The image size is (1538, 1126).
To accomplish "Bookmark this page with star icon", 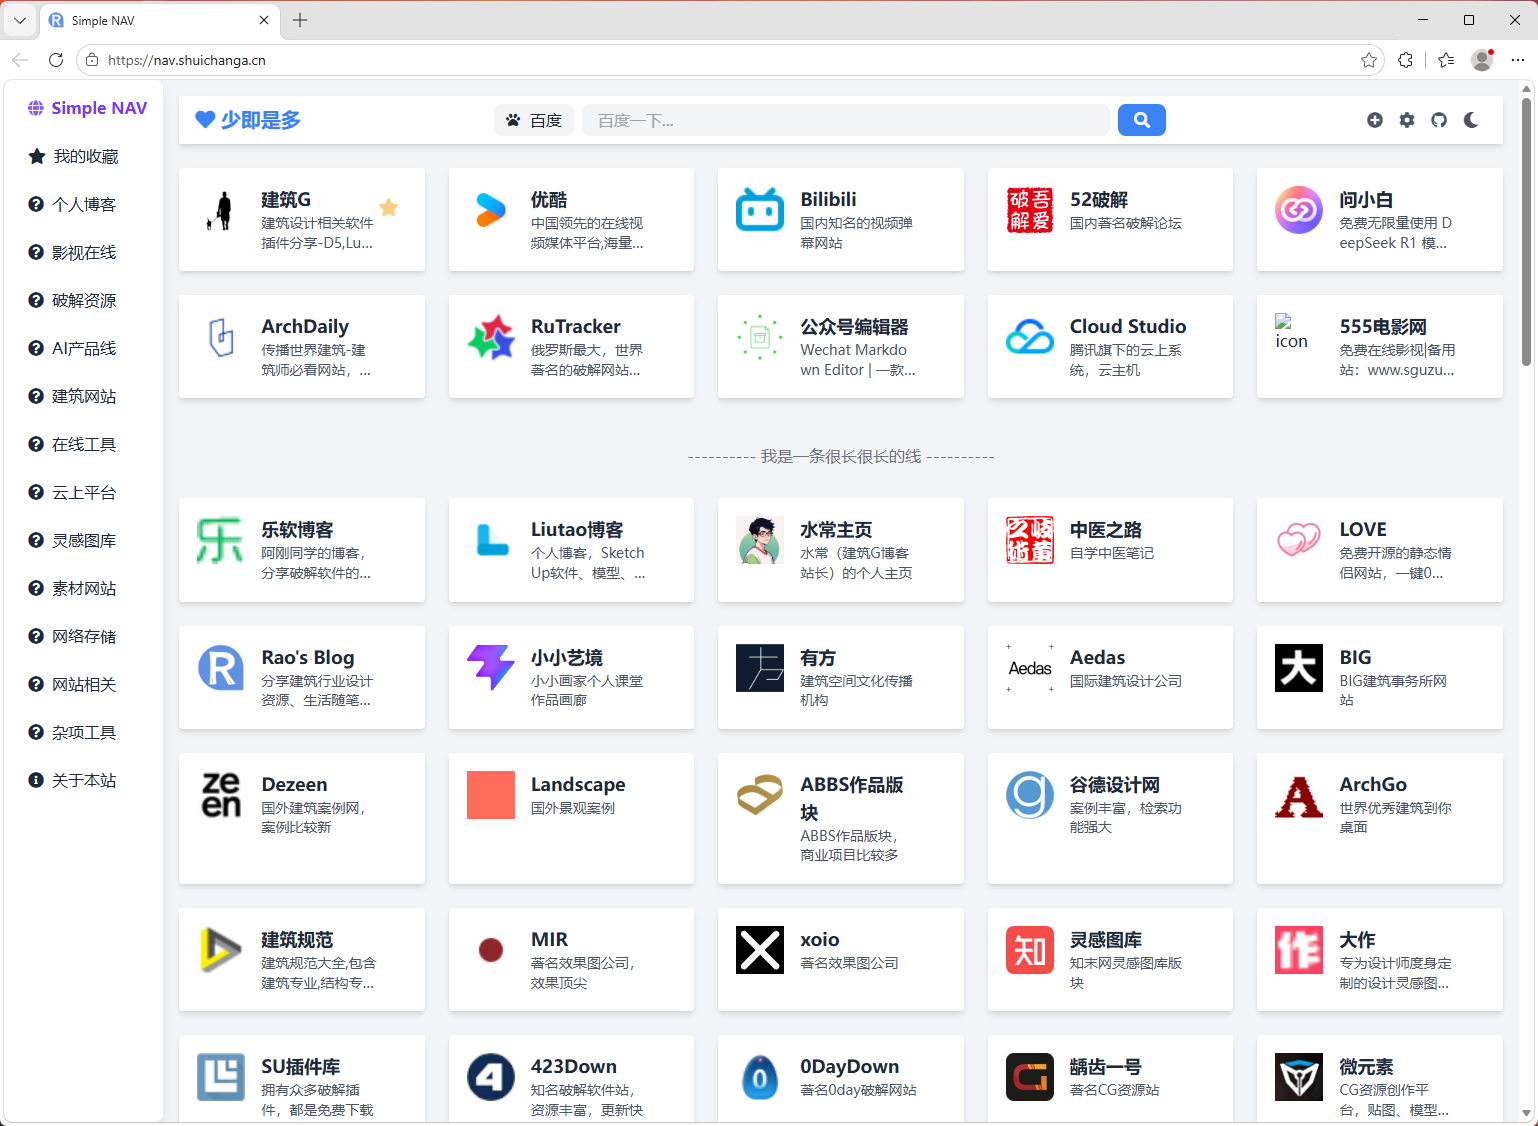I will (1369, 60).
